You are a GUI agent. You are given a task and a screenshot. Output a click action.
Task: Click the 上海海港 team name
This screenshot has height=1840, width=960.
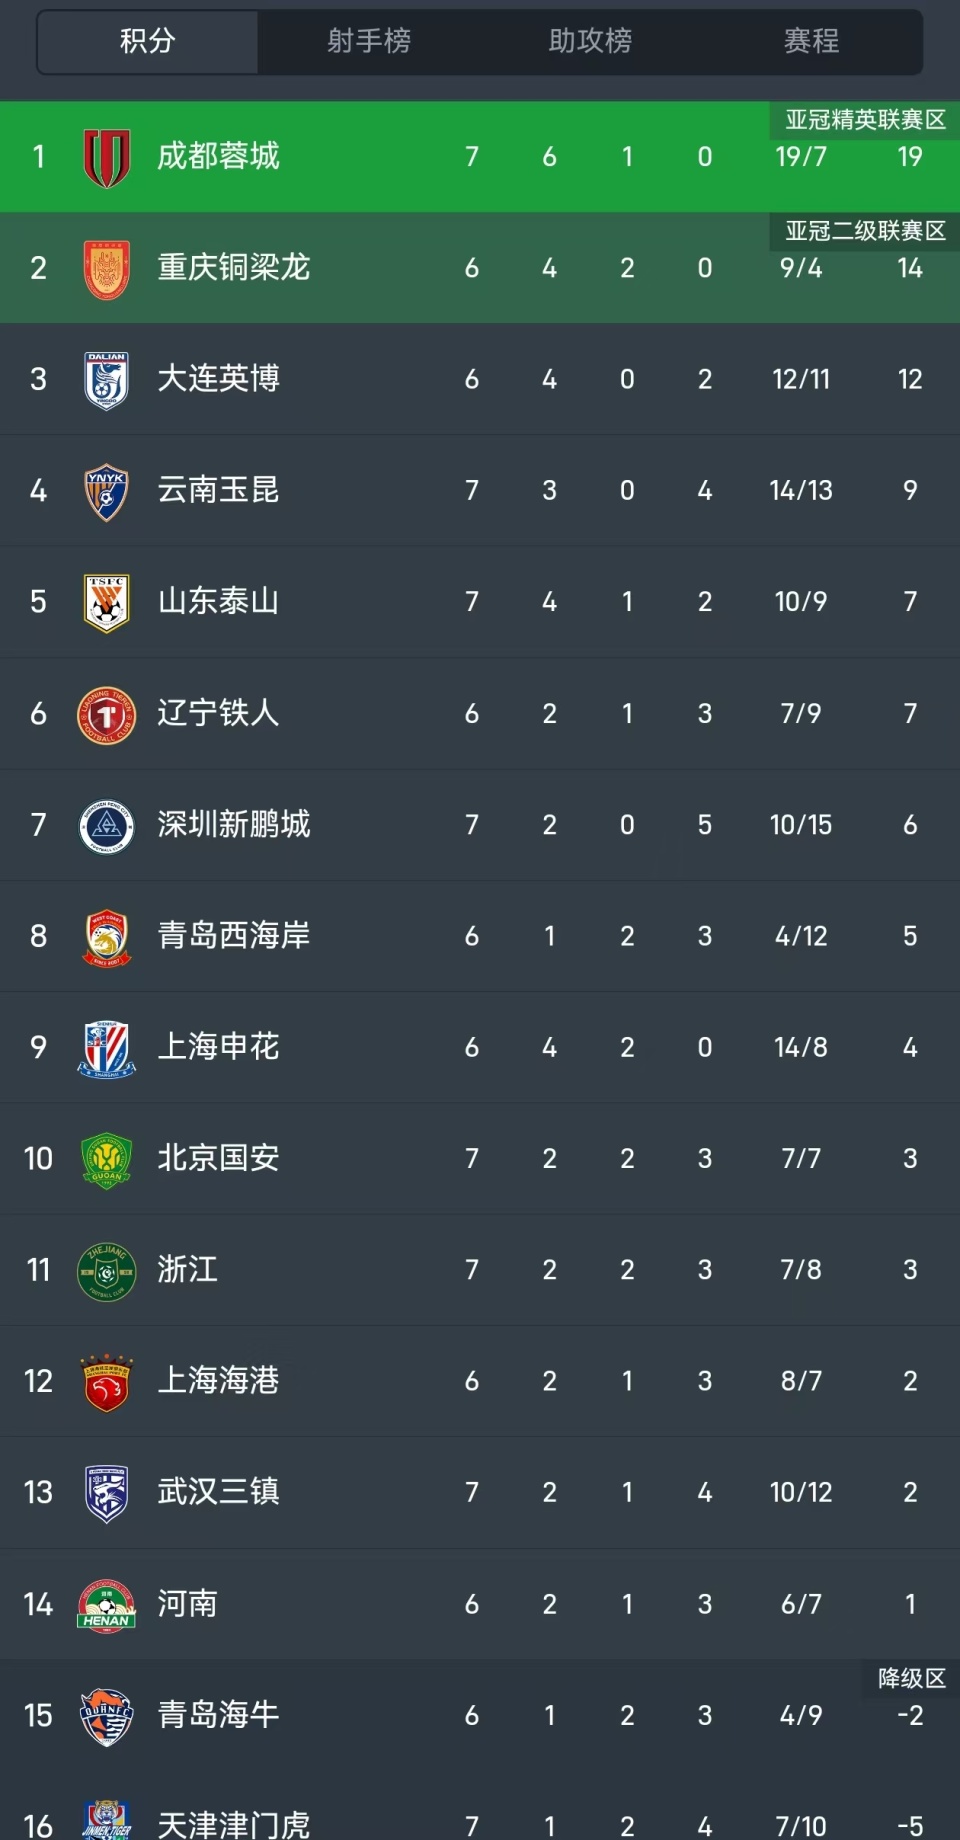(x=218, y=1381)
